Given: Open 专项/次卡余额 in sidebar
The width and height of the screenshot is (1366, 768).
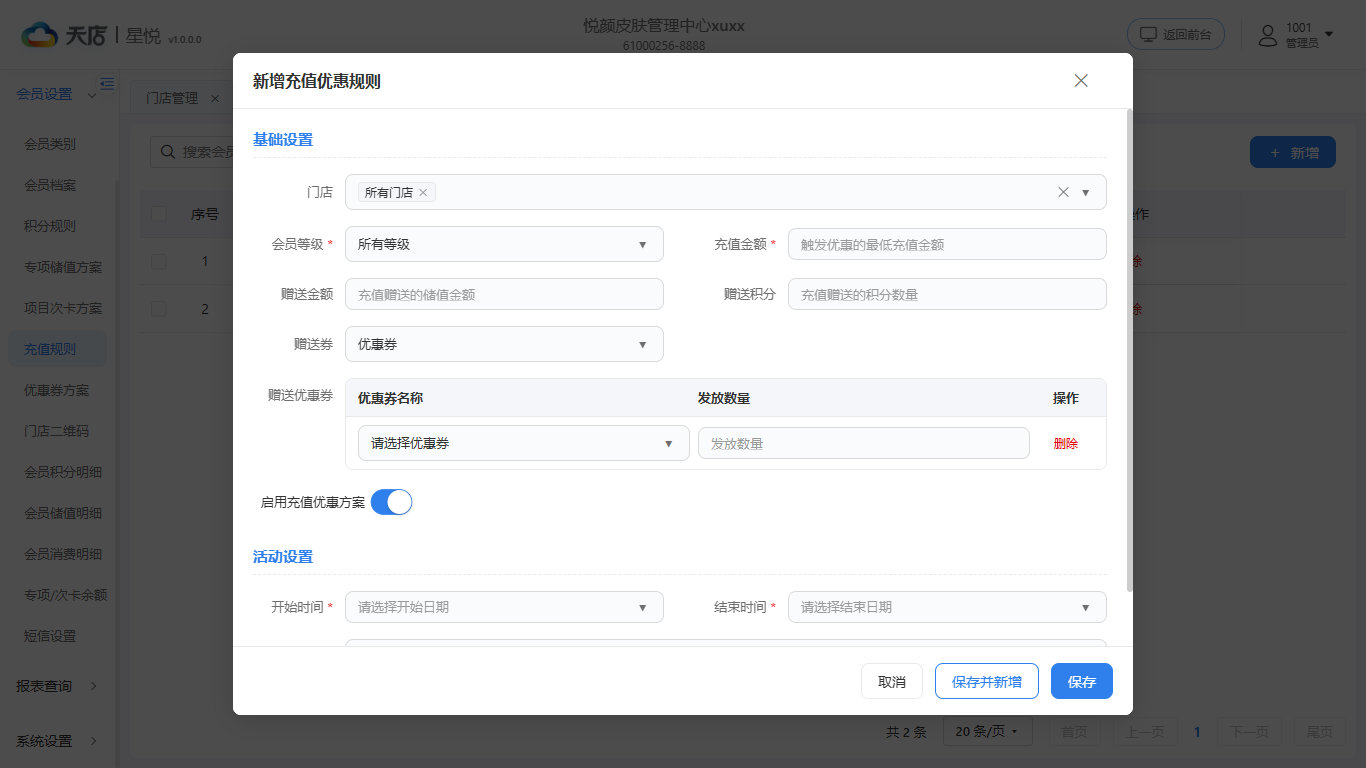Looking at the screenshot, I should click(66, 595).
